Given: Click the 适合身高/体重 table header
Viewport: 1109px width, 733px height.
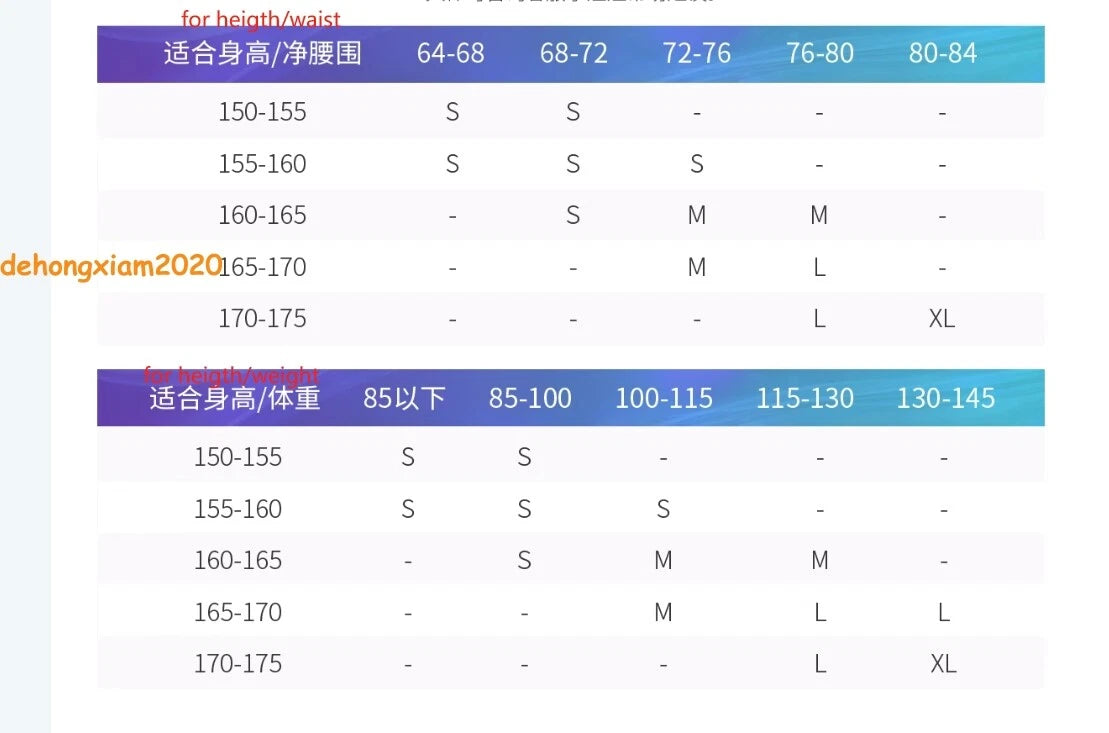Looking at the screenshot, I should 235,398.
